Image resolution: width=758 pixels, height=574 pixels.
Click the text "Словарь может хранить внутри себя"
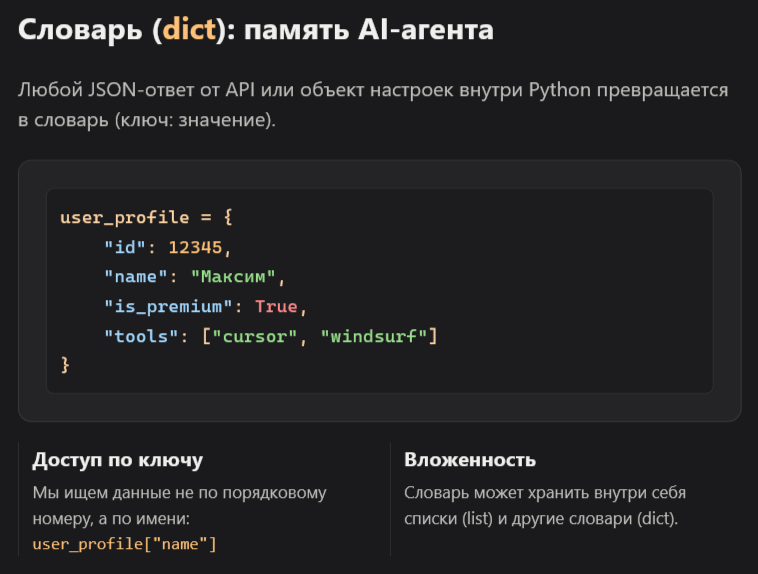[x=545, y=493]
